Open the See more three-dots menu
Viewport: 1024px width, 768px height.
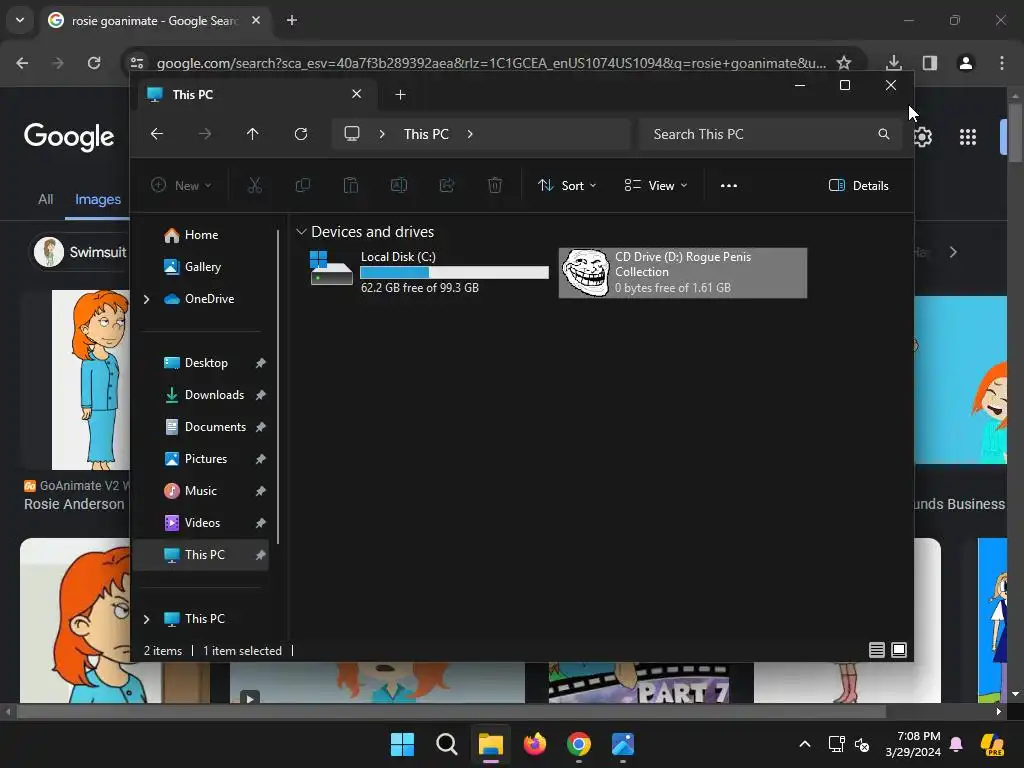click(x=729, y=185)
